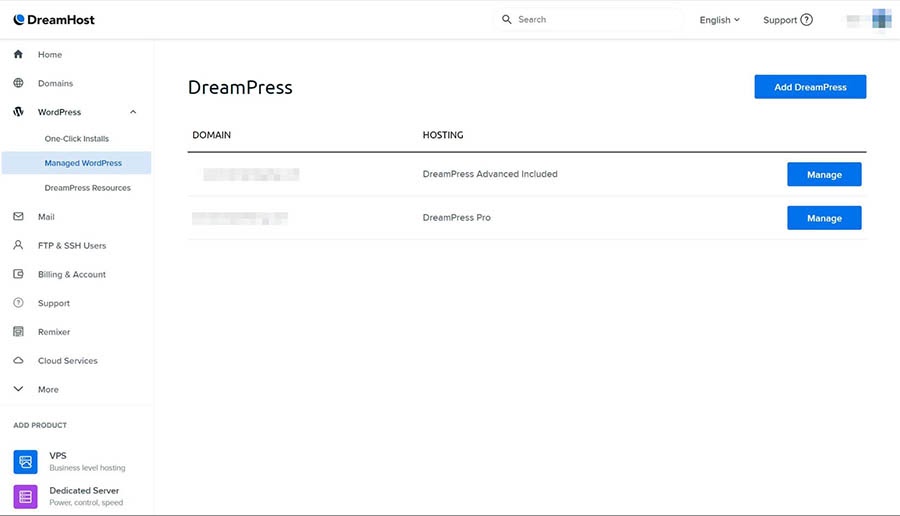Click the Remixer icon in sidebar
Image resolution: width=900 pixels, height=516 pixels.
(x=18, y=332)
